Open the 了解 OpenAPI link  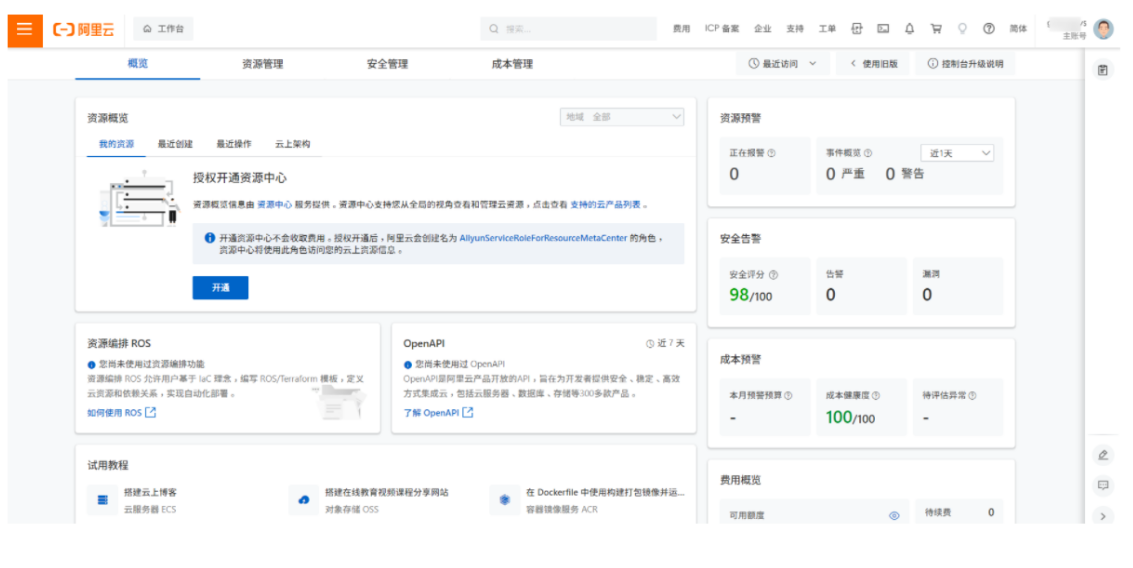[x=438, y=413]
